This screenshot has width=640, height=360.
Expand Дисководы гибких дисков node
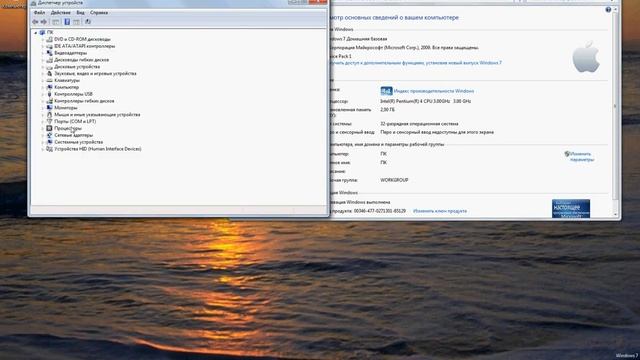pyautogui.click(x=42, y=60)
